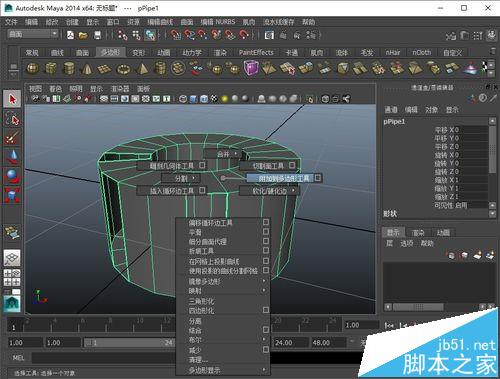Toggle the yellow light icon in panel toolbar
500x379 pixels.
click(224, 99)
